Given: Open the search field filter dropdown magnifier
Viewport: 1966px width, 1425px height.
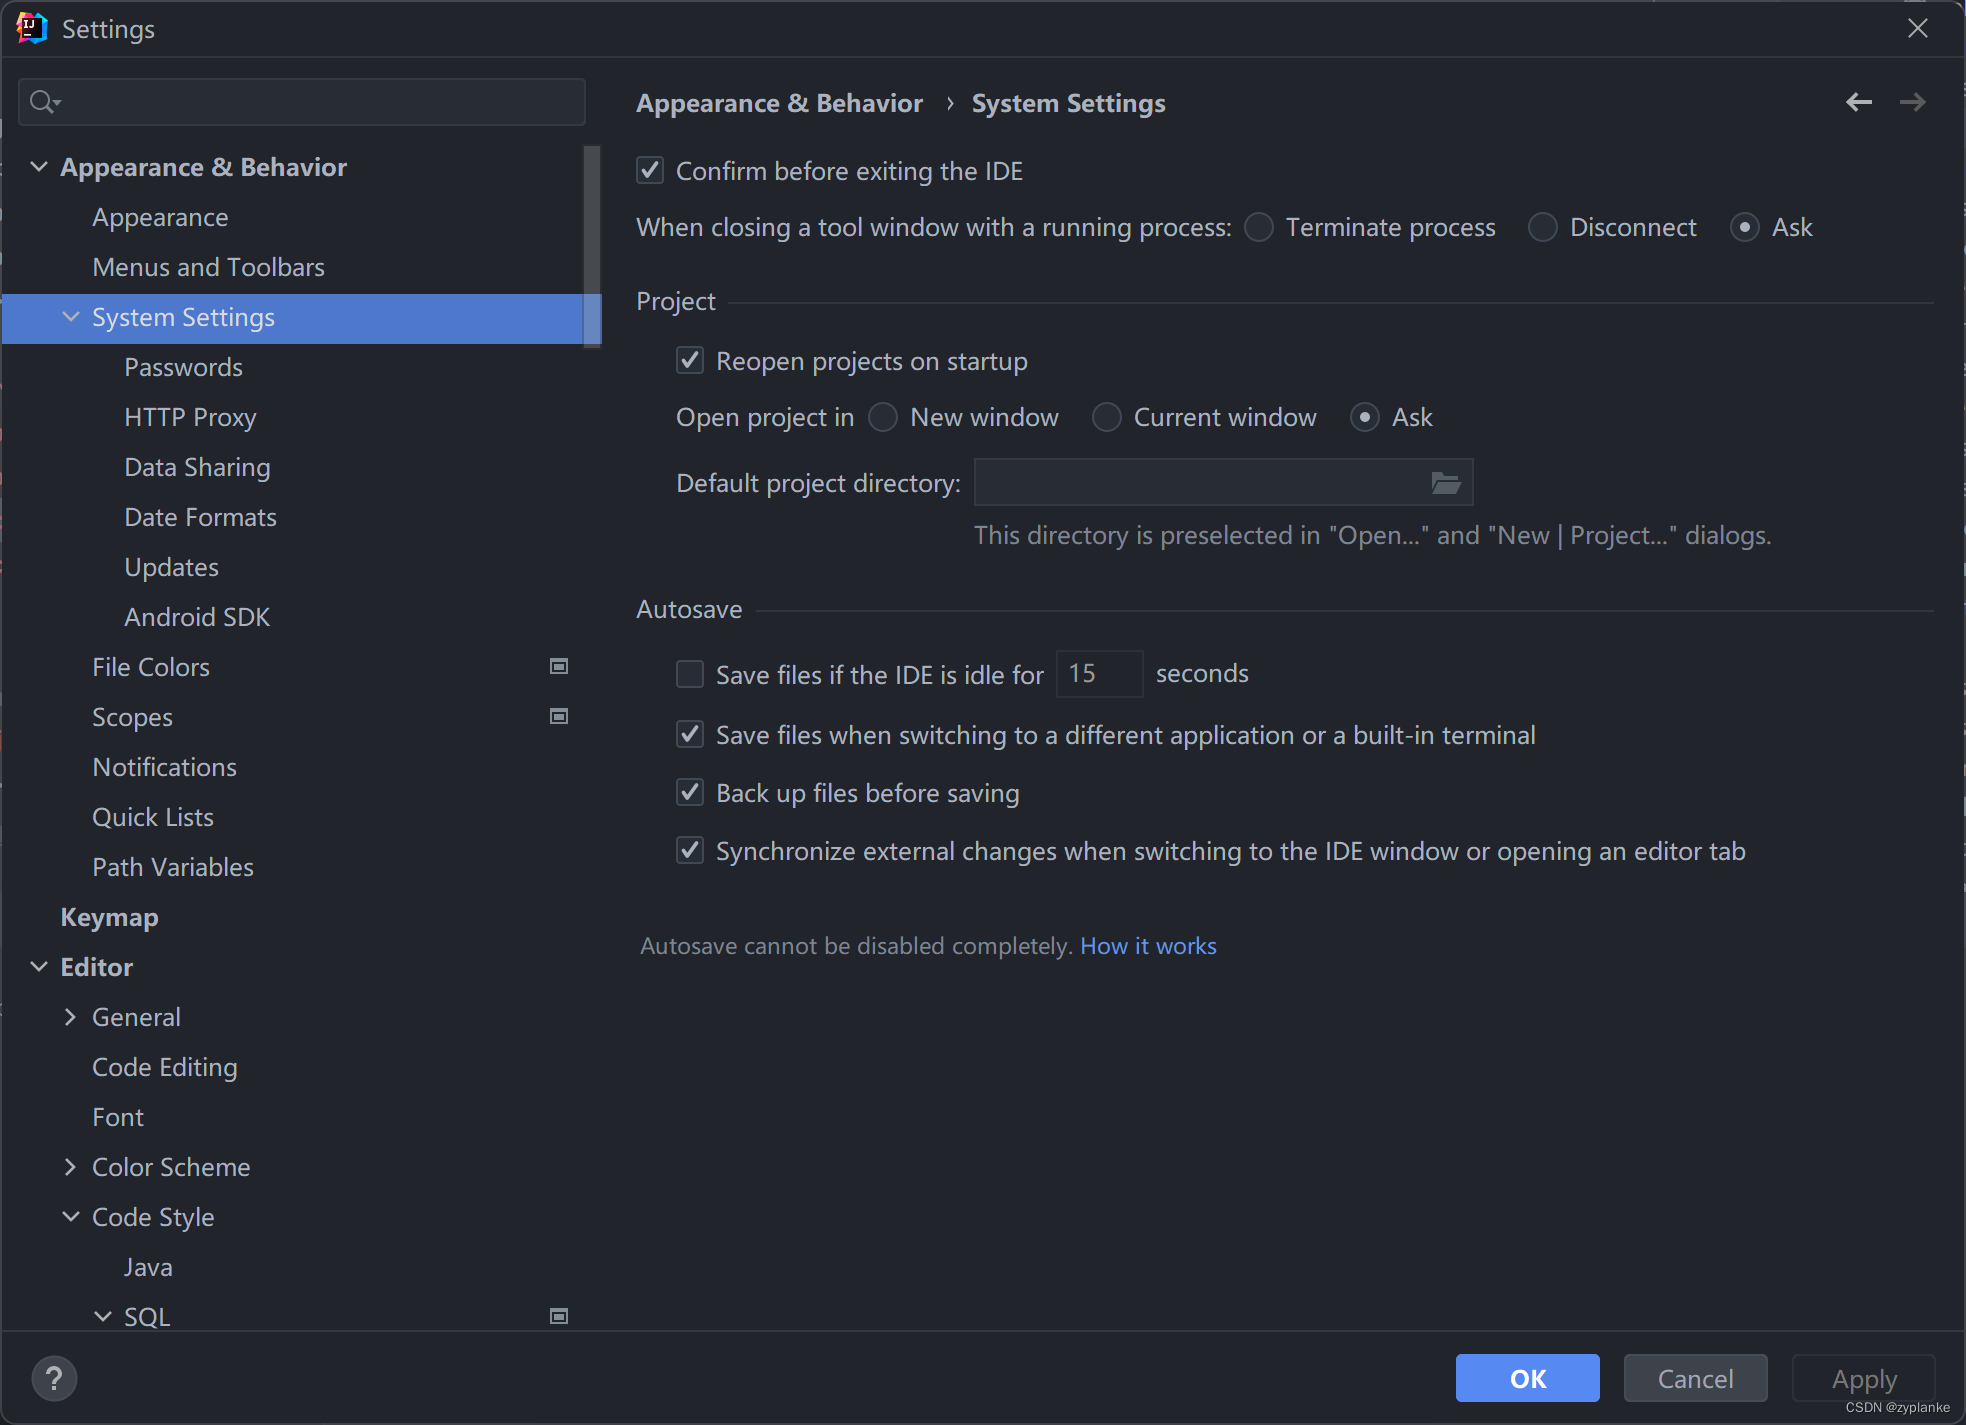Looking at the screenshot, I should (x=43, y=101).
